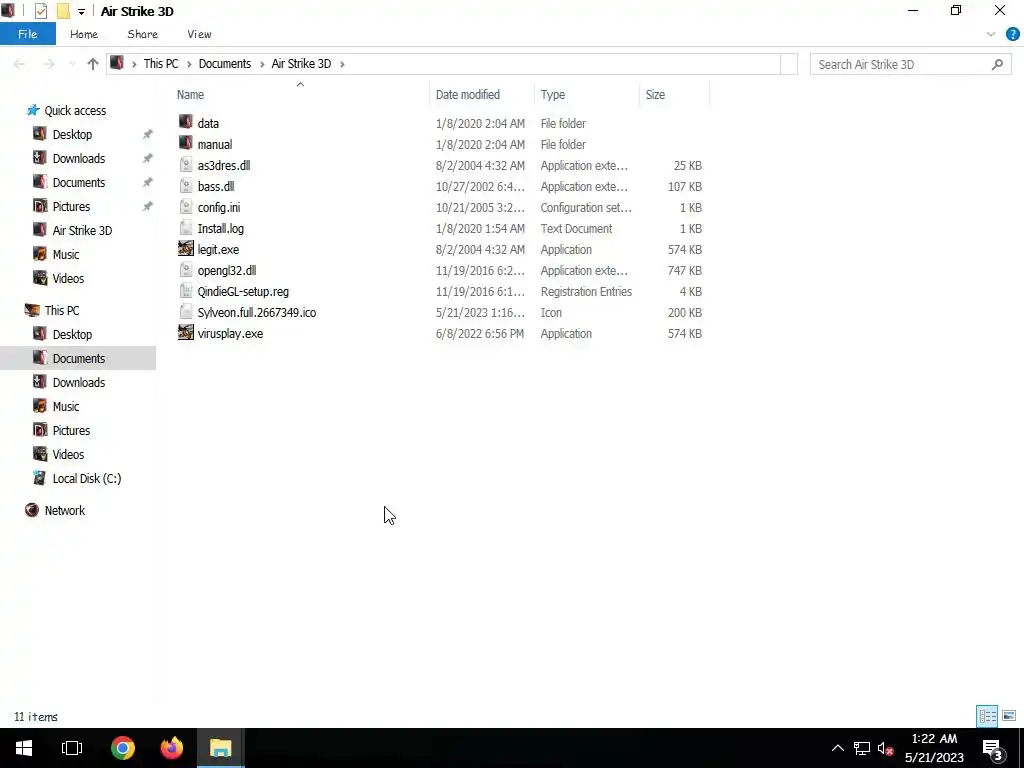
Task: Expand chevron after Documents breadcrumb
Action: (x=262, y=64)
